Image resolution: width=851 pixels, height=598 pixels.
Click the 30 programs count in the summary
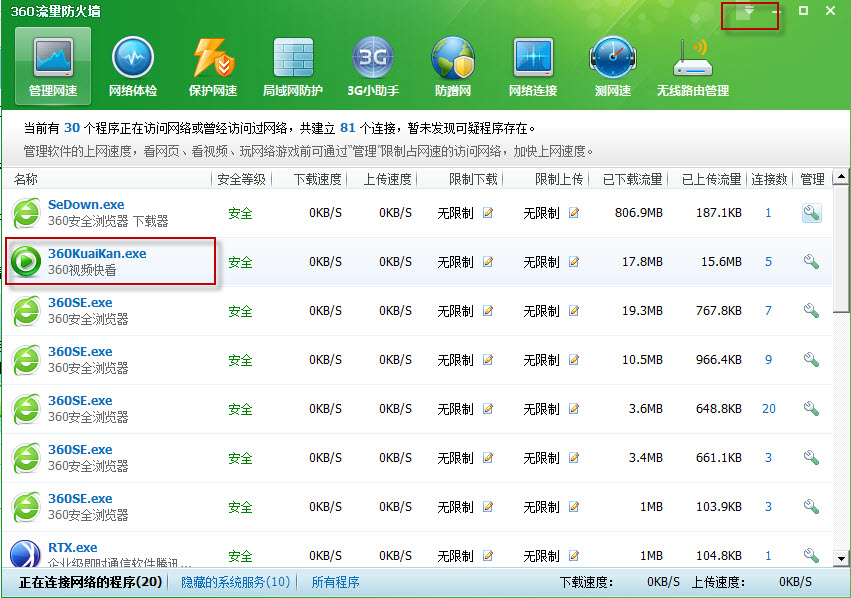tap(72, 128)
